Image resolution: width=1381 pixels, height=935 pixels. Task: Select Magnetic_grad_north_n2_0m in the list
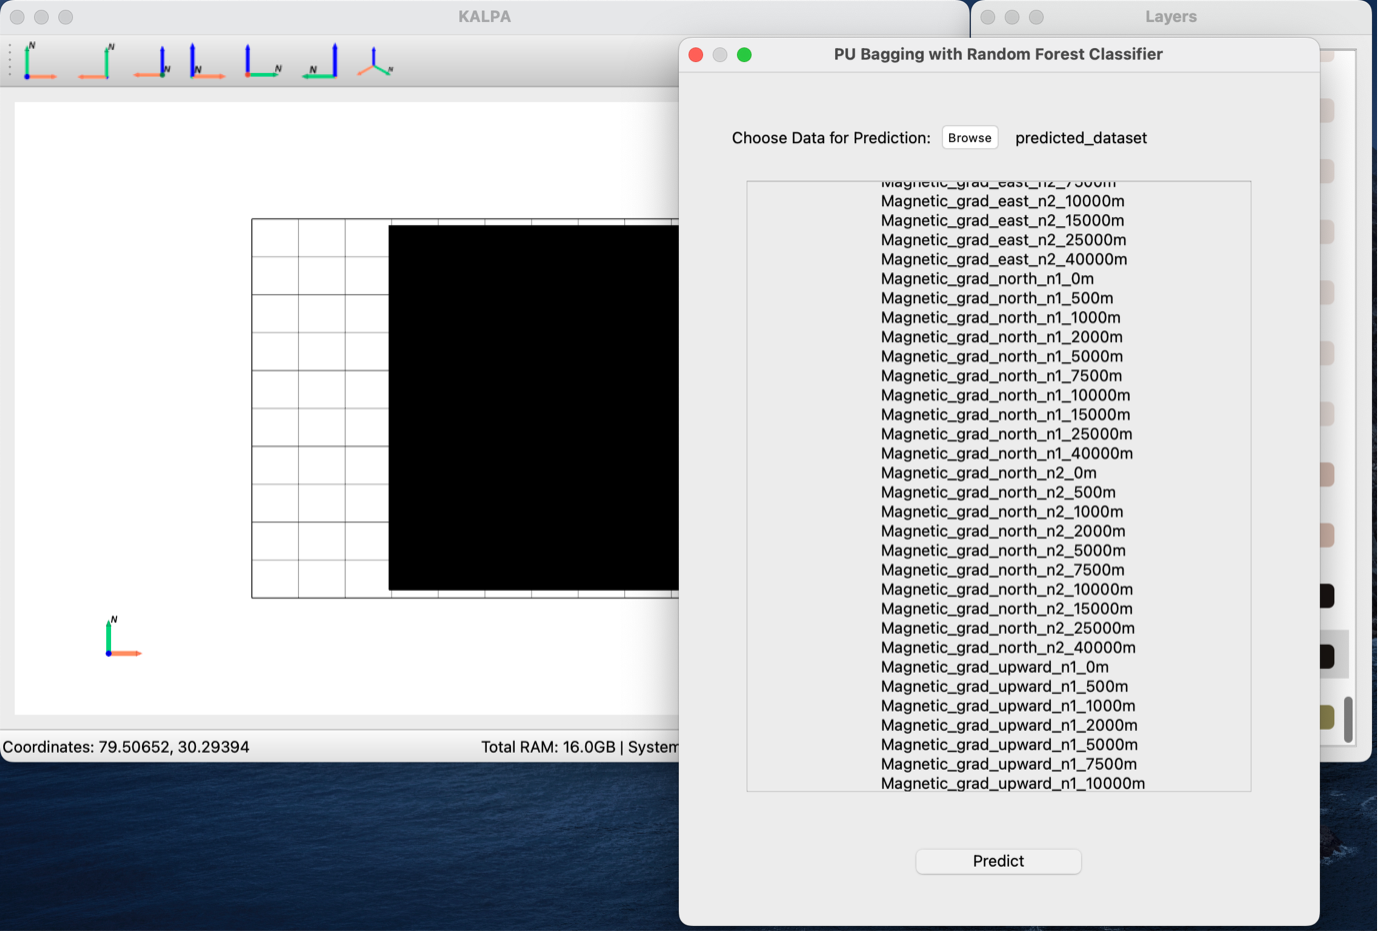point(991,473)
